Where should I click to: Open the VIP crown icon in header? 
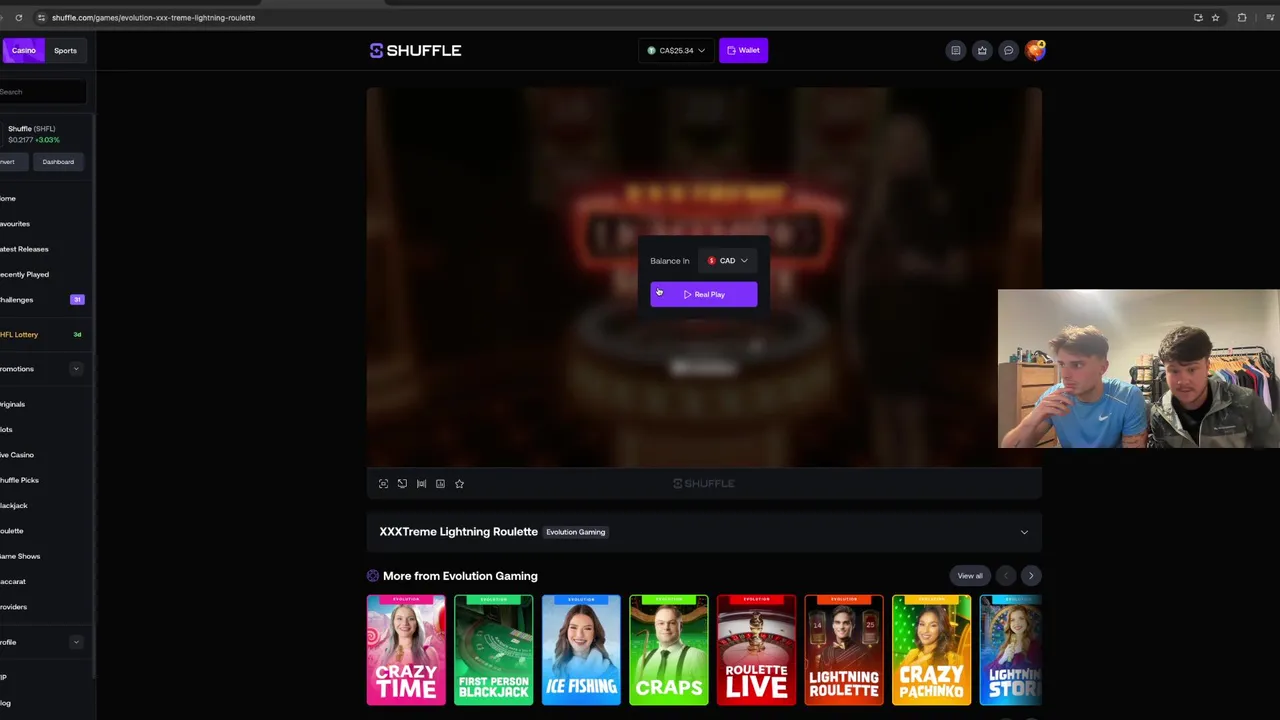coord(982,50)
